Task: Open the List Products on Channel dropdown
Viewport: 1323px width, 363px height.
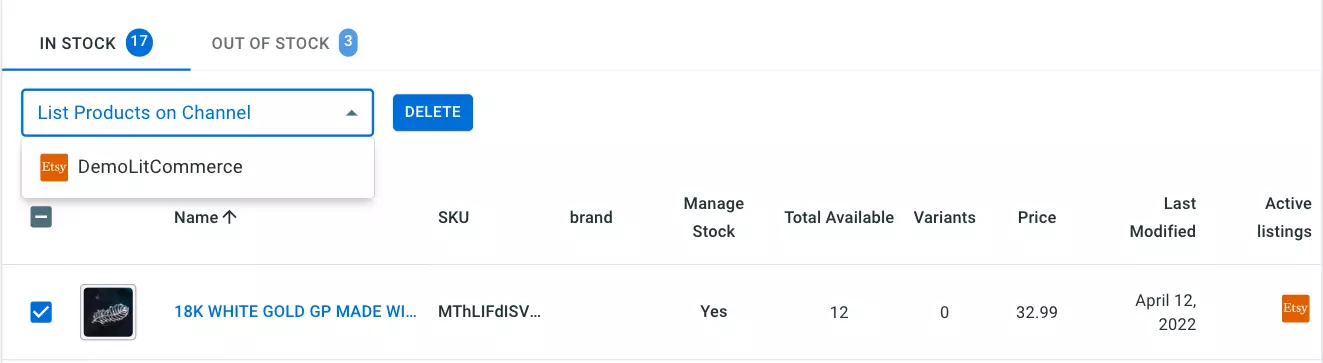Action: coord(197,113)
